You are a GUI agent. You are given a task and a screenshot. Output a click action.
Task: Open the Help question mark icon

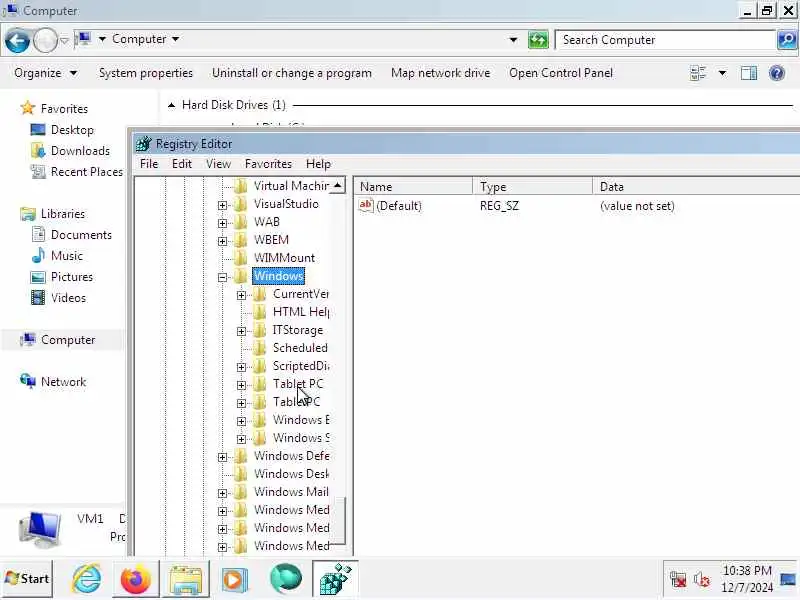pos(777,73)
